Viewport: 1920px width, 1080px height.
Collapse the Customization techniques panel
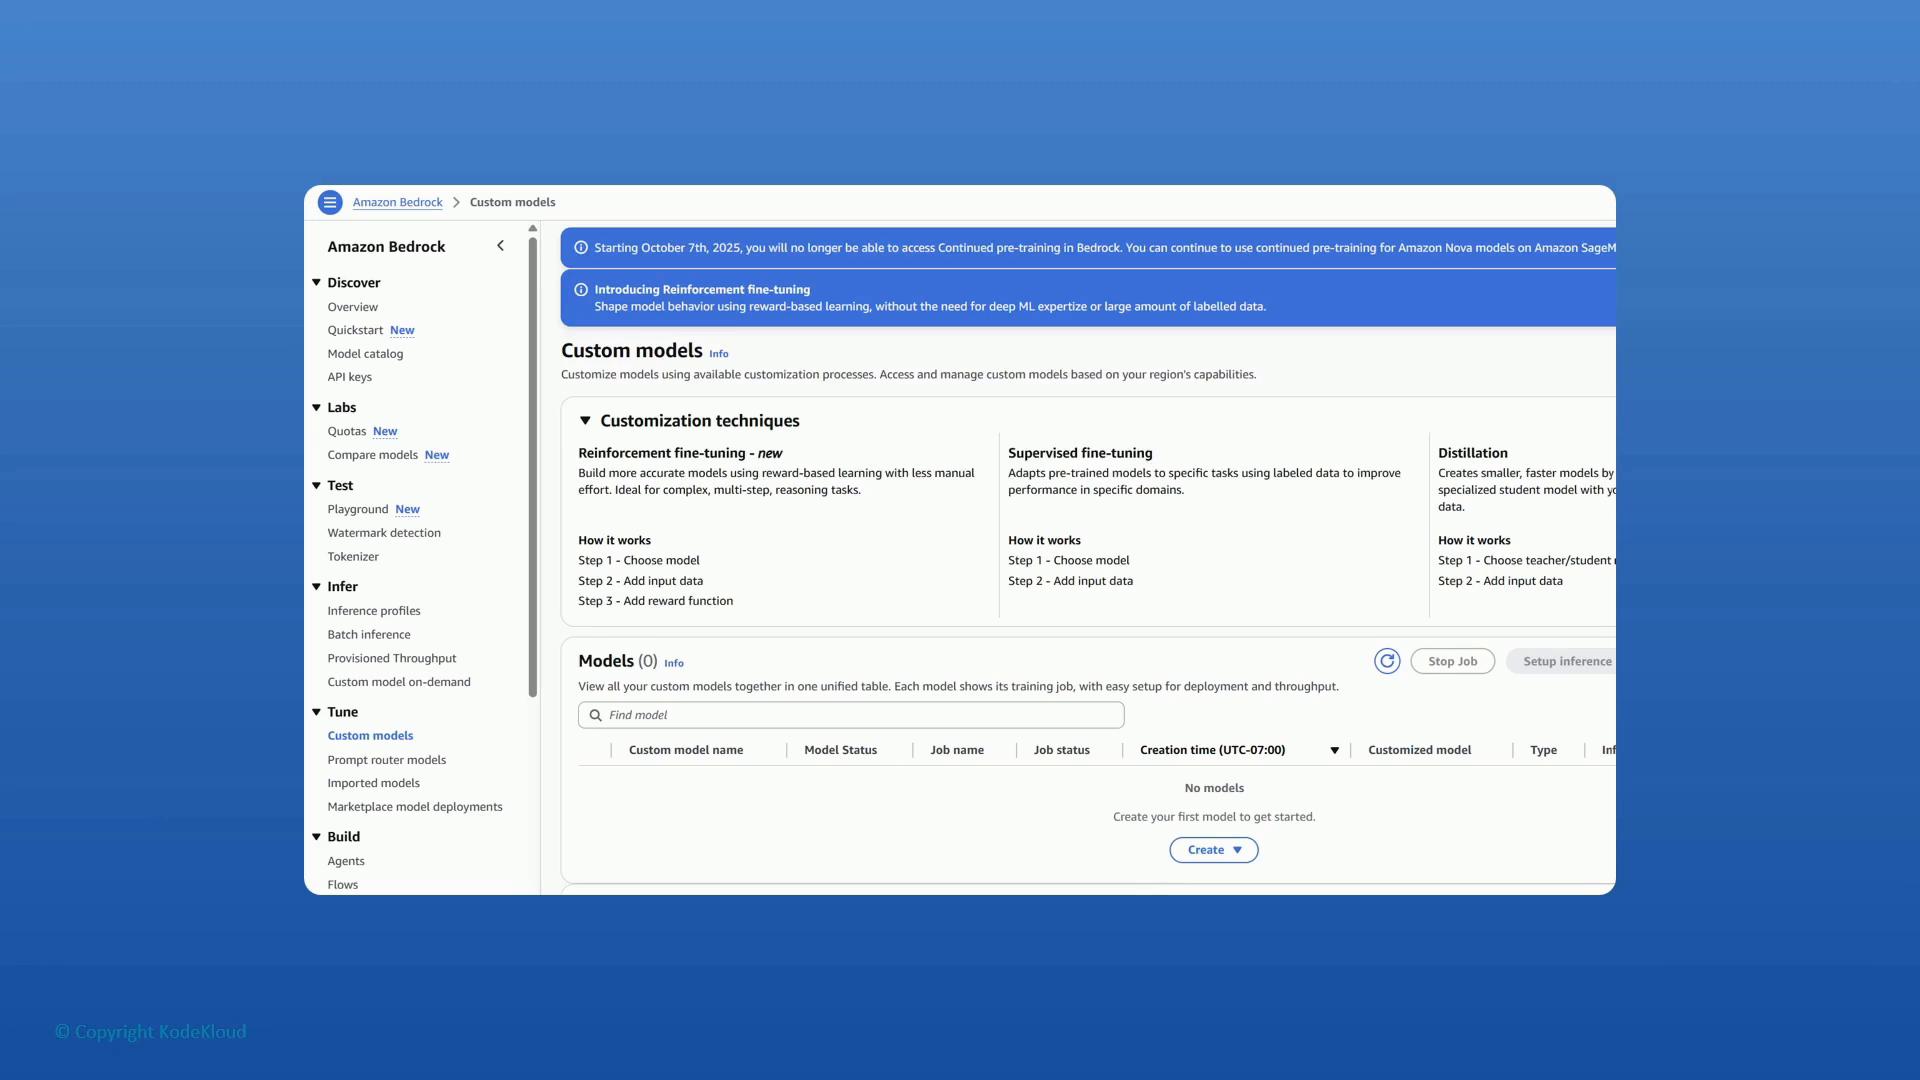point(586,421)
